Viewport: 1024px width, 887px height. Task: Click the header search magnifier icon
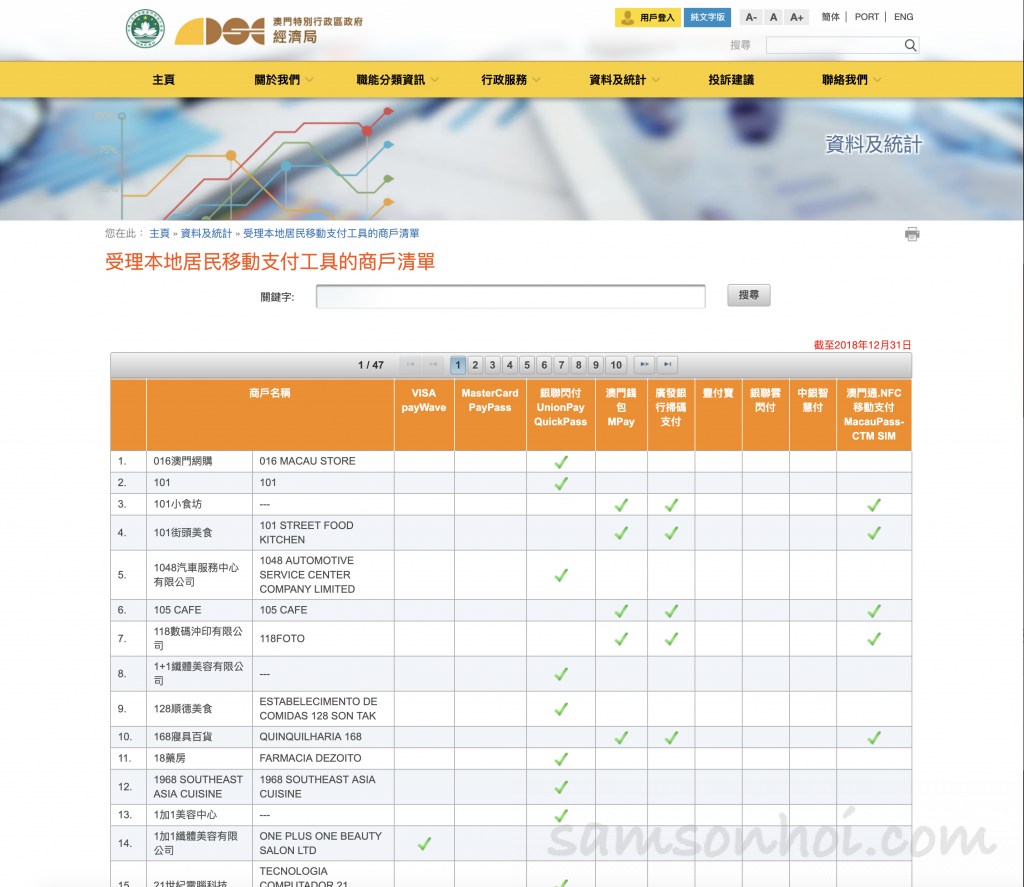coord(910,45)
